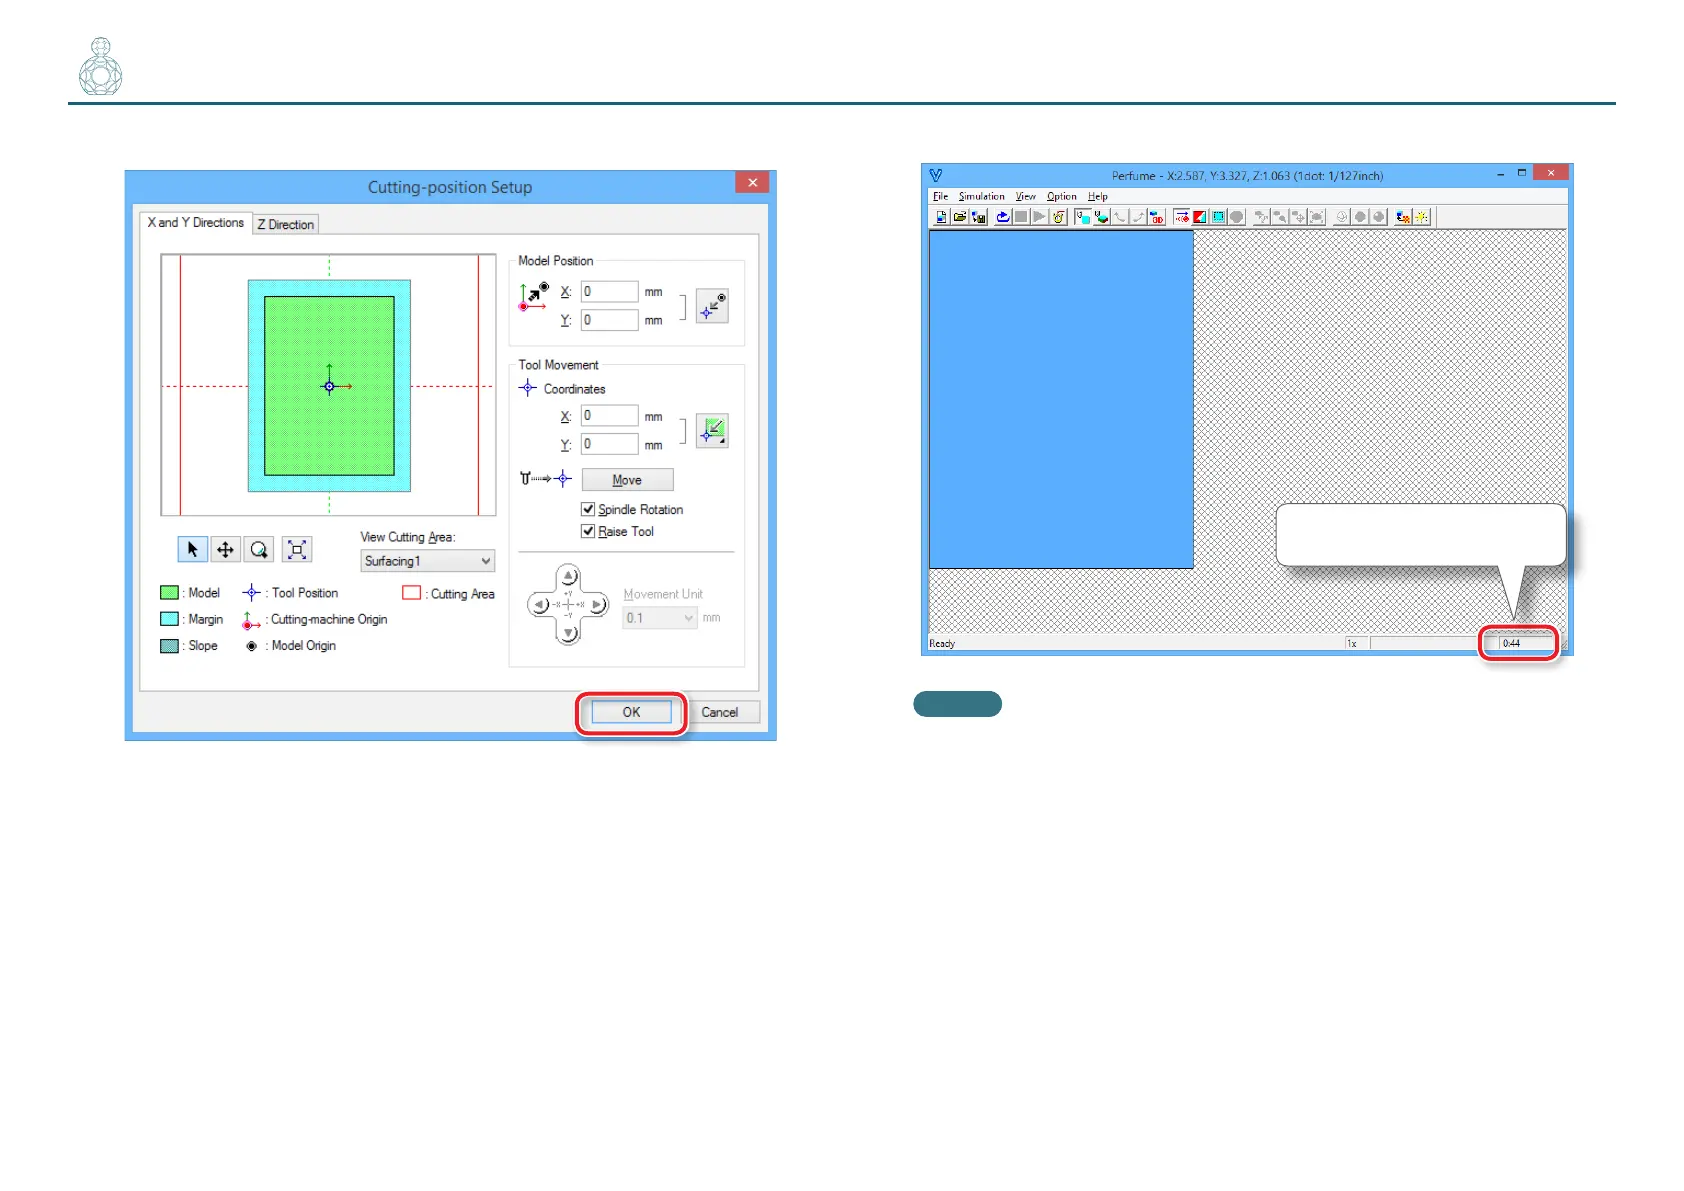Image resolution: width=1684 pixels, height=1191 pixels.
Task: Click the Model Origin legend label
Action: point(304,646)
